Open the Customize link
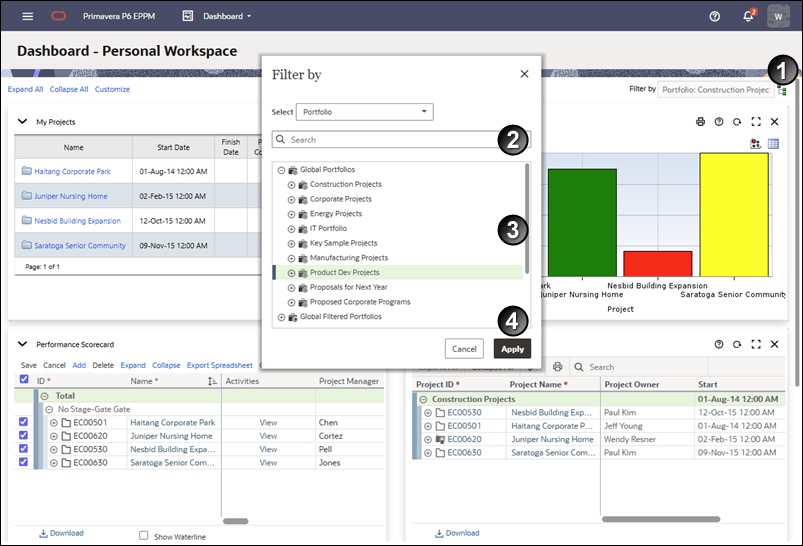Image resolution: width=803 pixels, height=546 pixels. [112, 89]
